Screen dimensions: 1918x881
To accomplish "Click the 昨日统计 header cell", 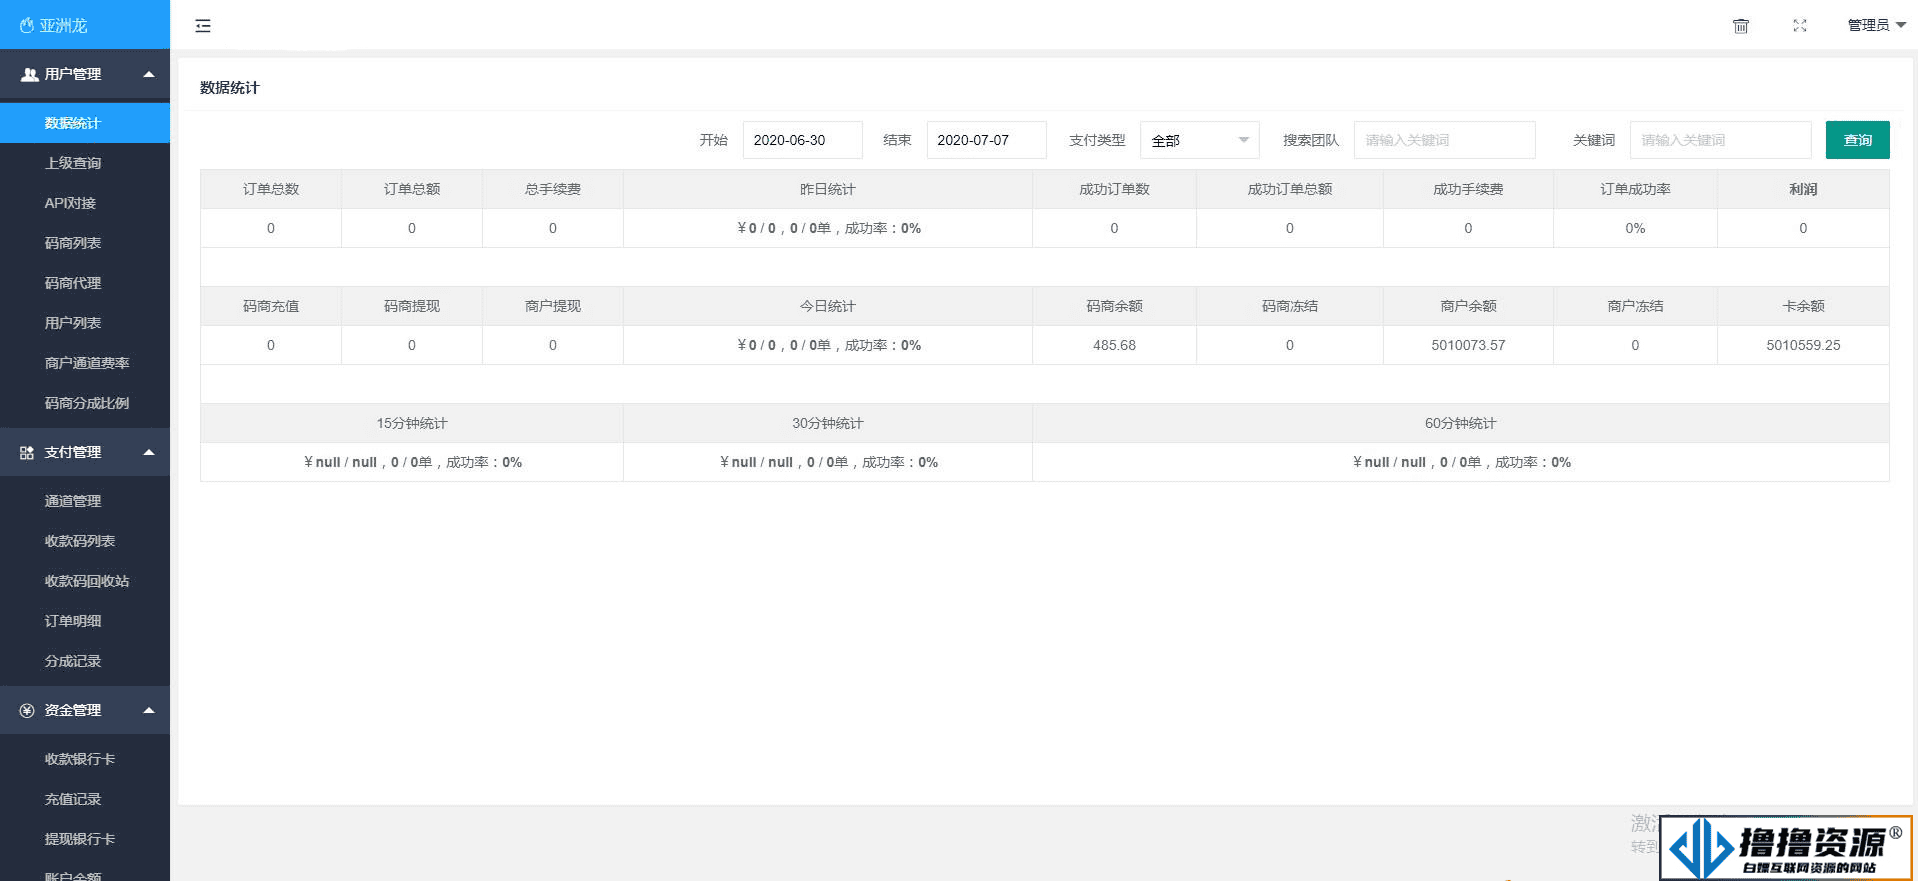I will click(x=828, y=189).
